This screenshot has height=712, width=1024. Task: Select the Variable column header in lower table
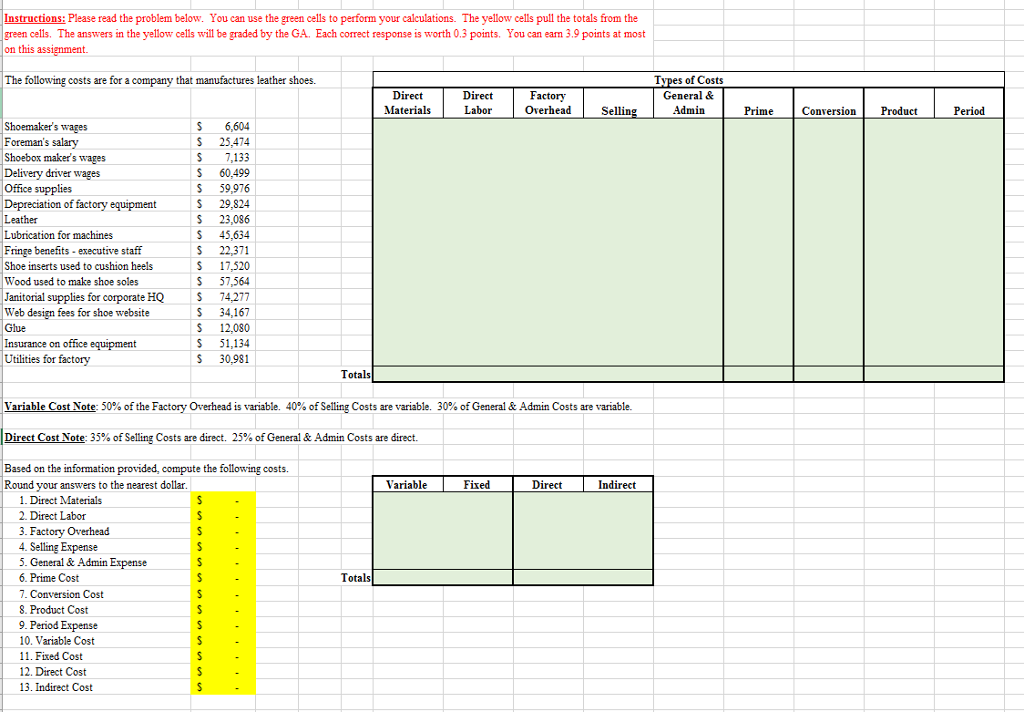point(407,484)
